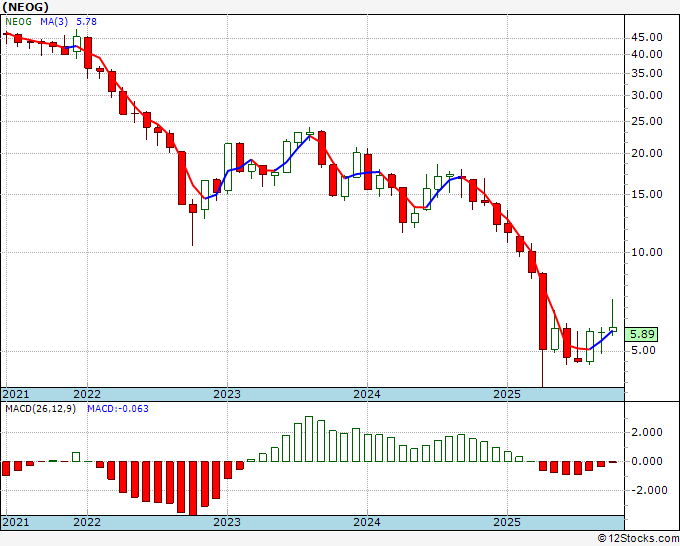The image size is (680, 546).
Task: Click the deepest red MACD histogram bar
Action: click(x=193, y=488)
